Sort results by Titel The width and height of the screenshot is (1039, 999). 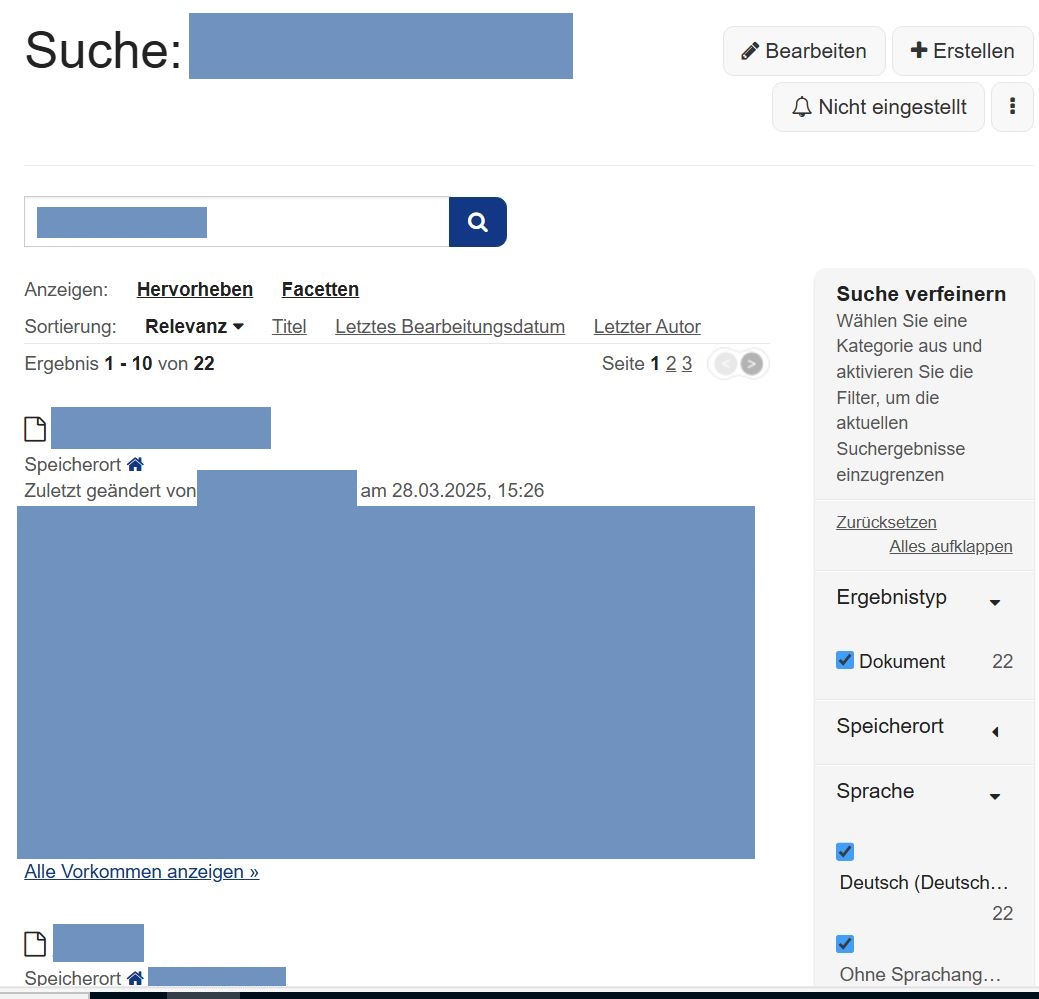click(x=289, y=327)
